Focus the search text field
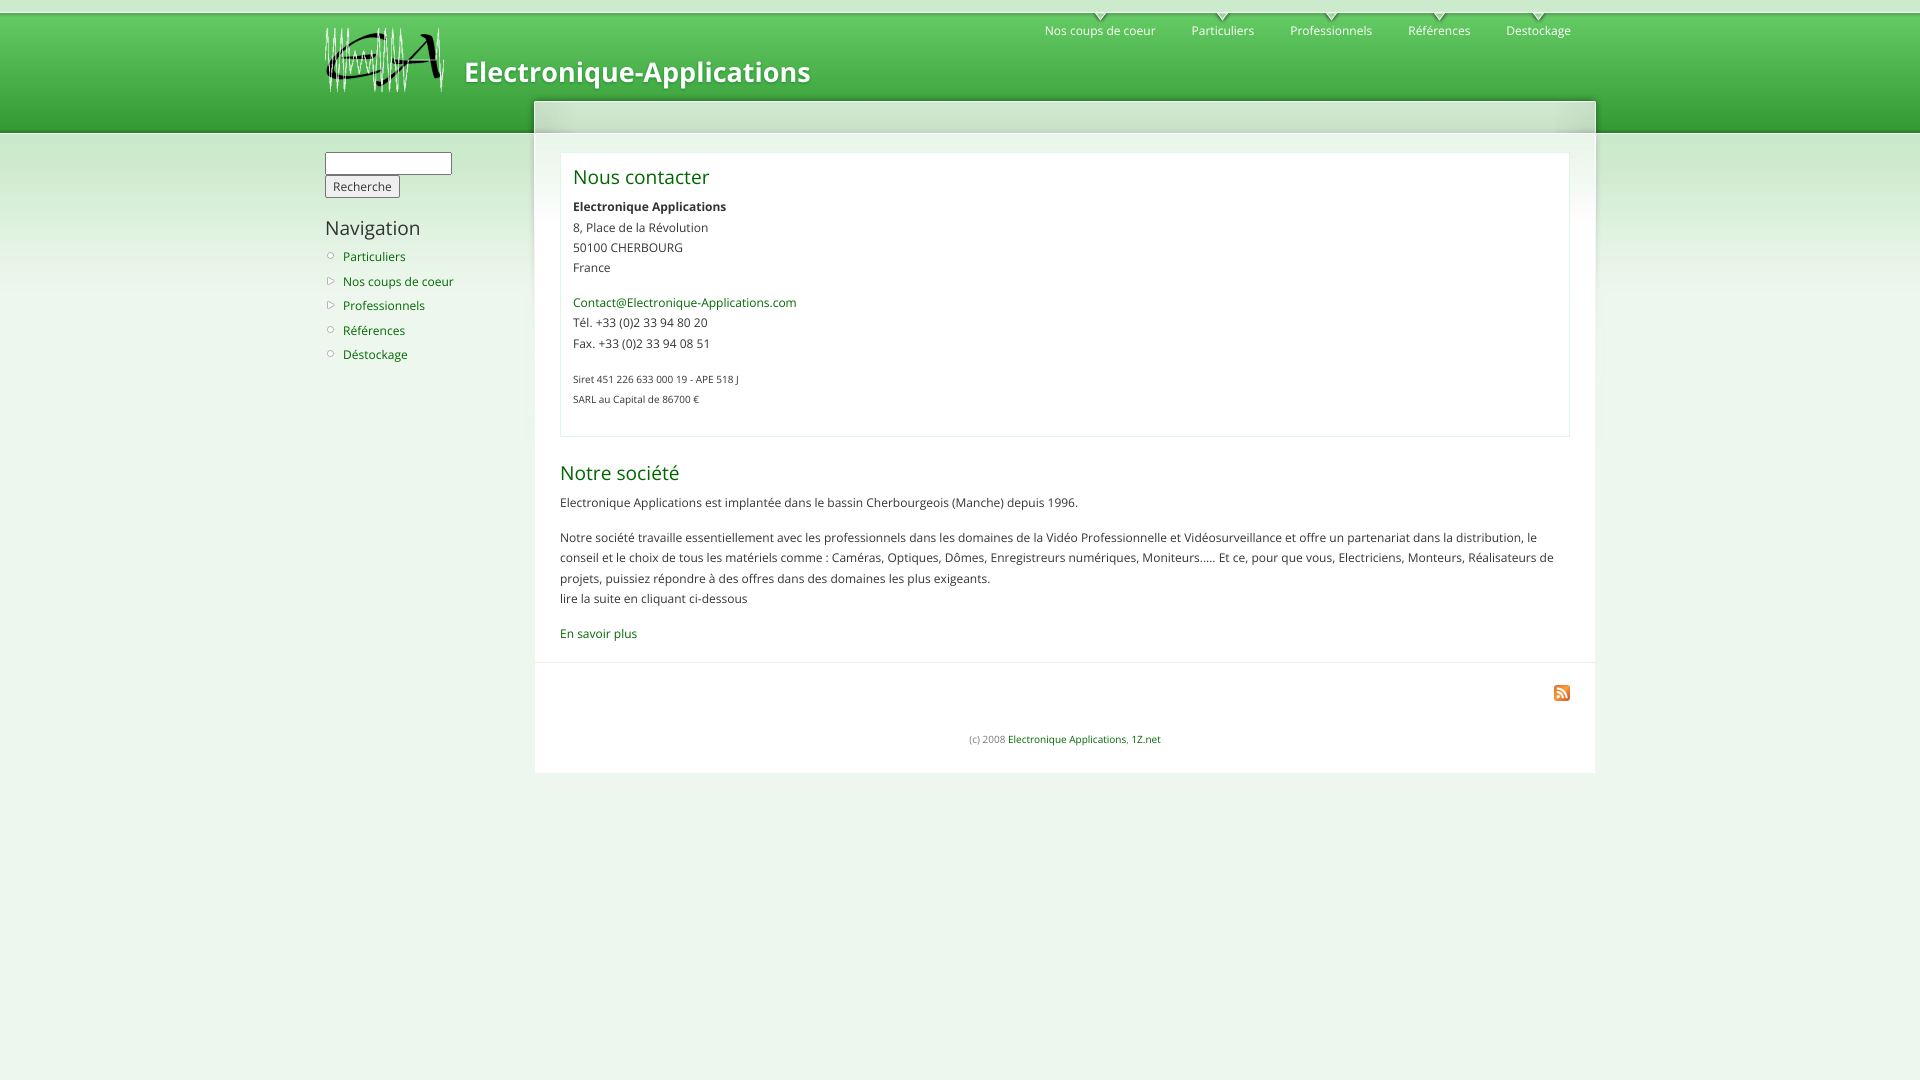This screenshot has width=1920, height=1080. [x=388, y=163]
